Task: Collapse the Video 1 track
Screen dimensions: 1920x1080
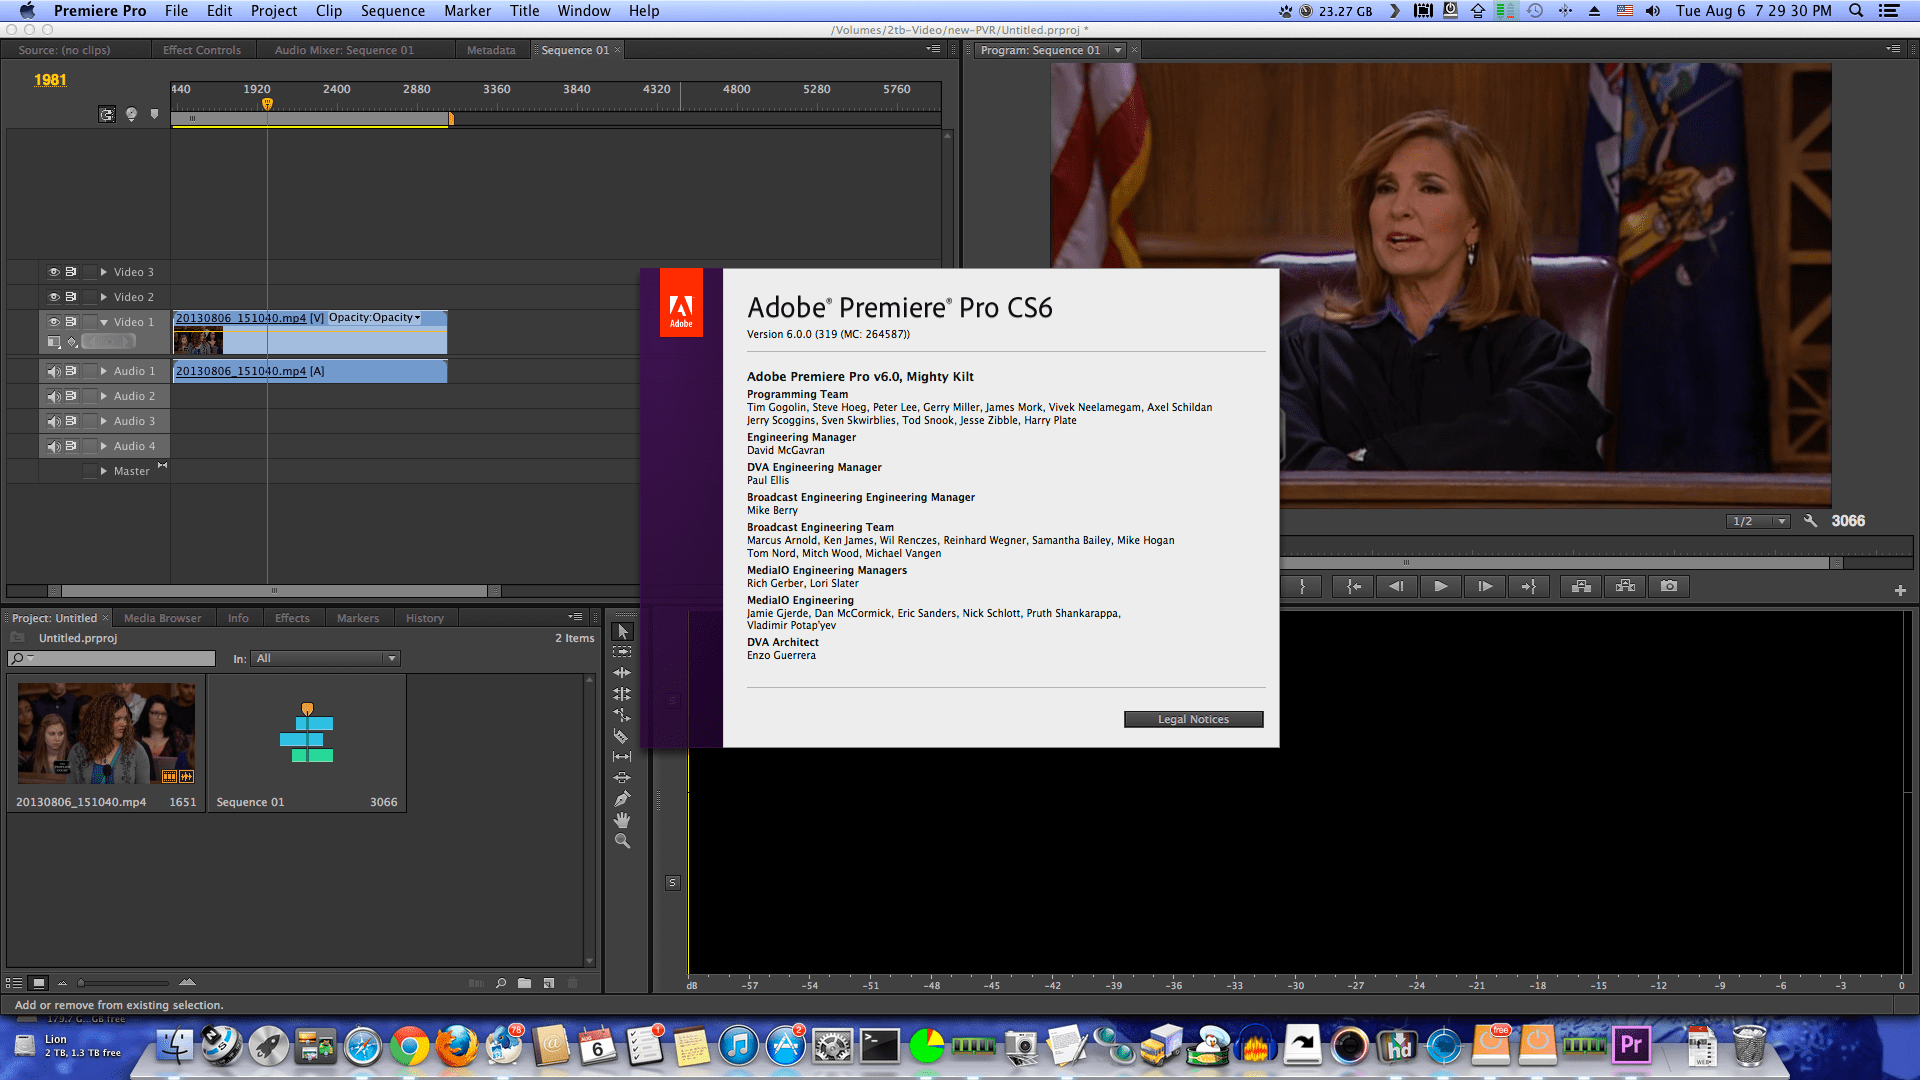Action: (x=103, y=322)
